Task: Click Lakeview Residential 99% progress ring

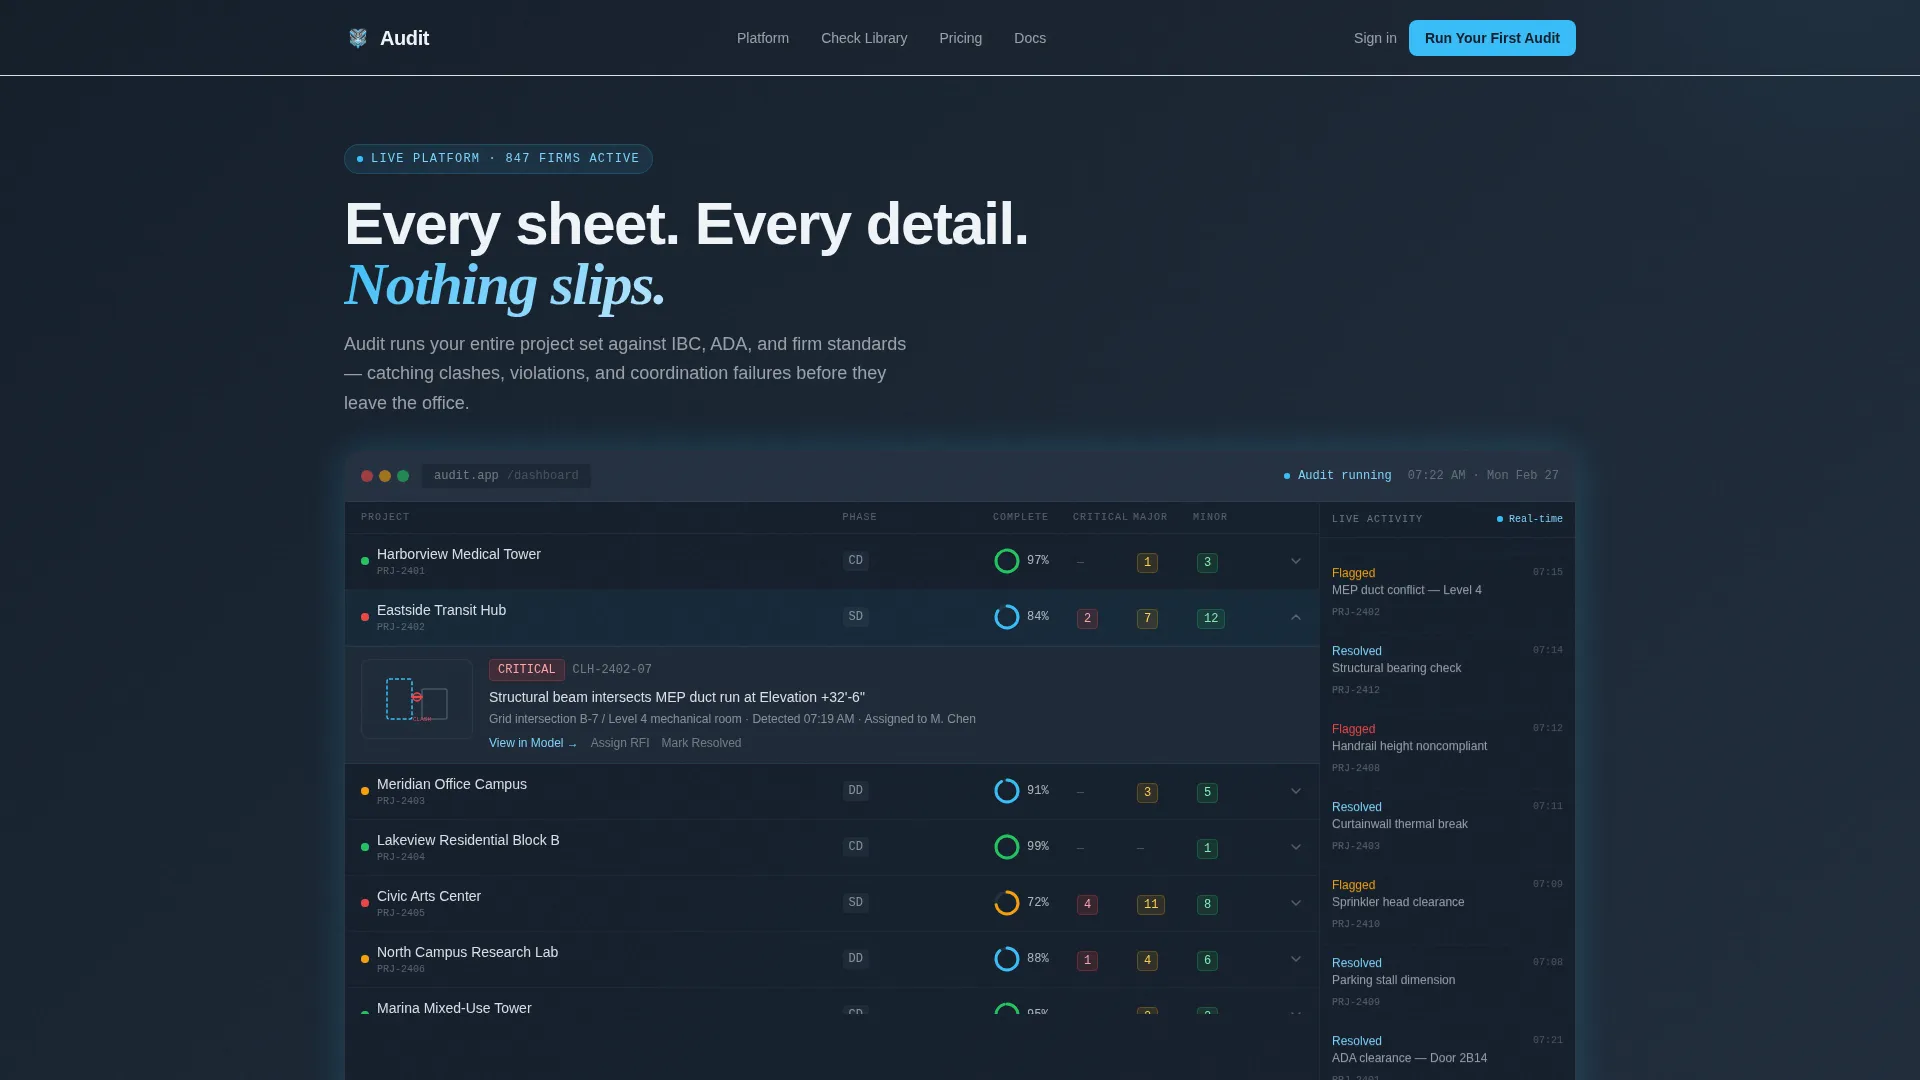Action: click(1007, 847)
